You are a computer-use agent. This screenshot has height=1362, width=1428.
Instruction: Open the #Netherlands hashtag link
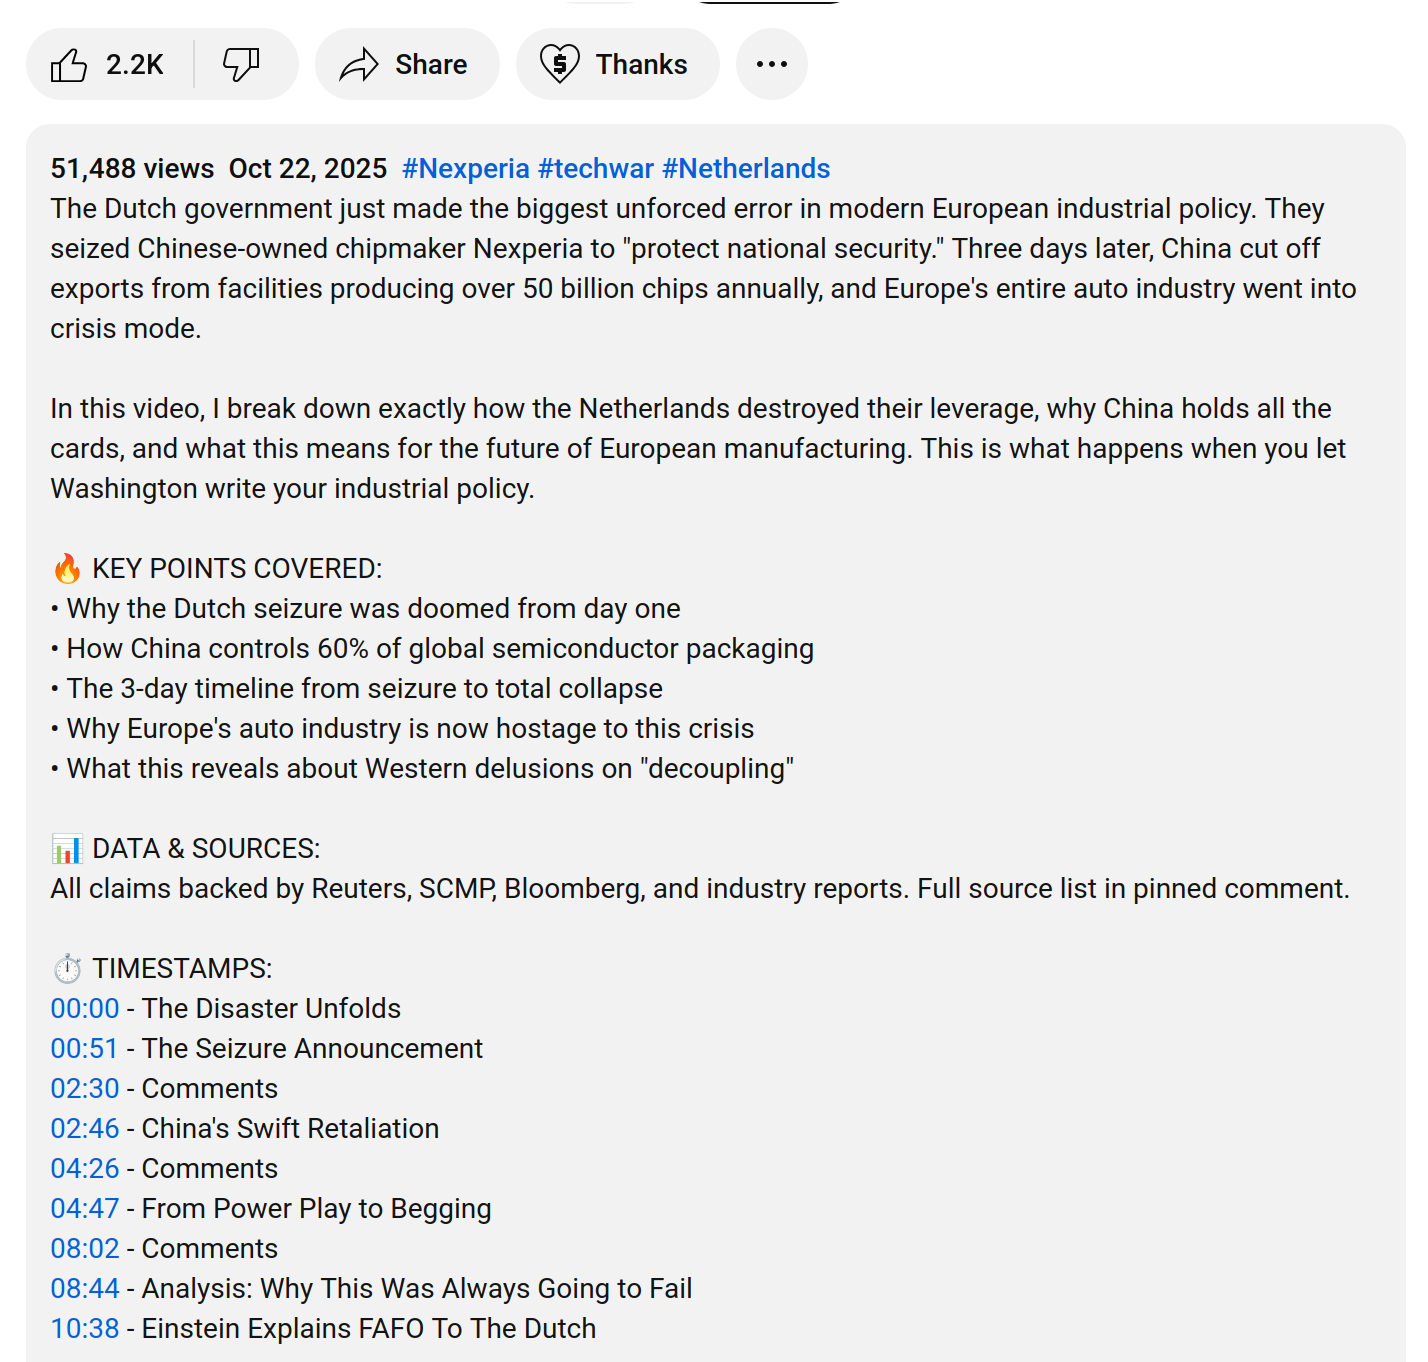(746, 168)
